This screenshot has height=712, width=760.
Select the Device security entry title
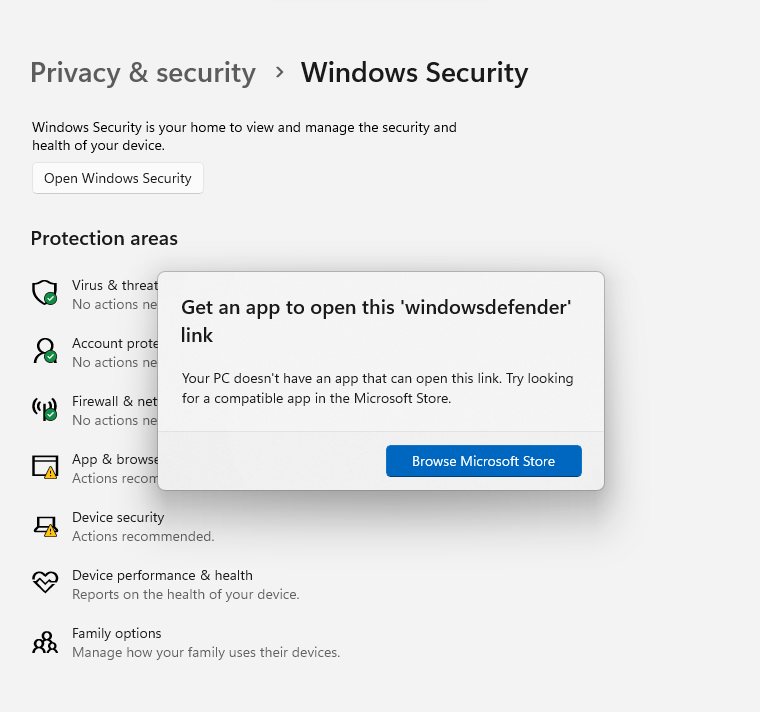118,517
